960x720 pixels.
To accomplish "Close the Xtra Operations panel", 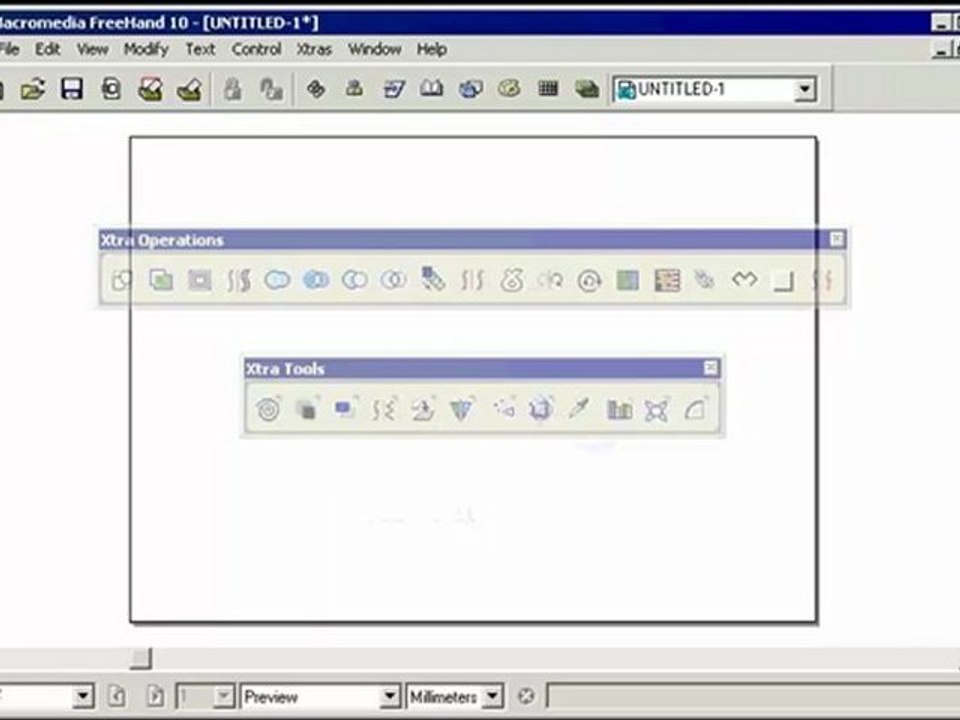I will (837, 239).
